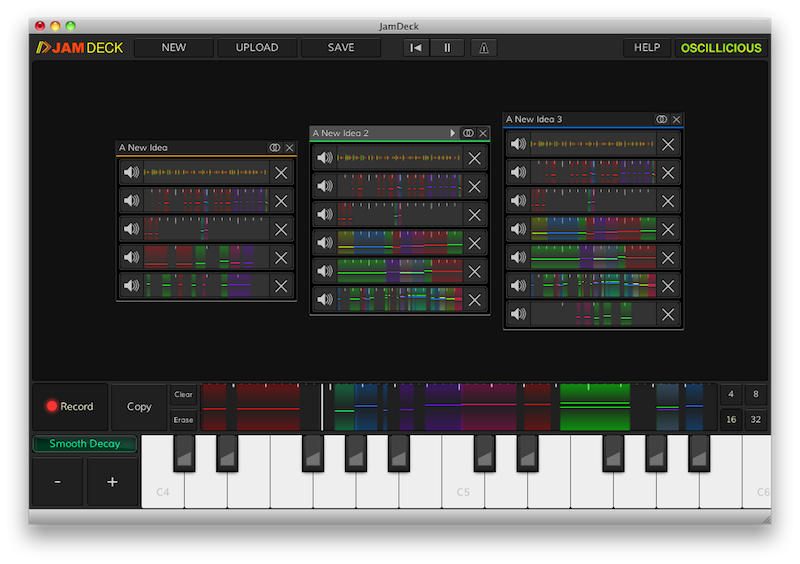Delete the first track in A New Idea
Viewport: 800px width, 564px height.
[x=281, y=173]
